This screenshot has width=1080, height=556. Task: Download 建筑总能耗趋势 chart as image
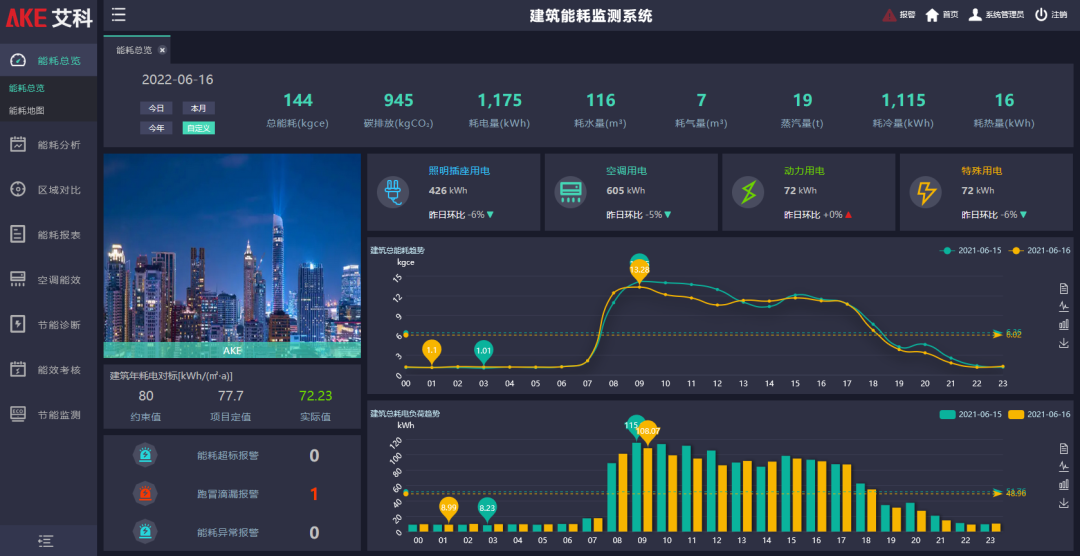click(x=1063, y=343)
